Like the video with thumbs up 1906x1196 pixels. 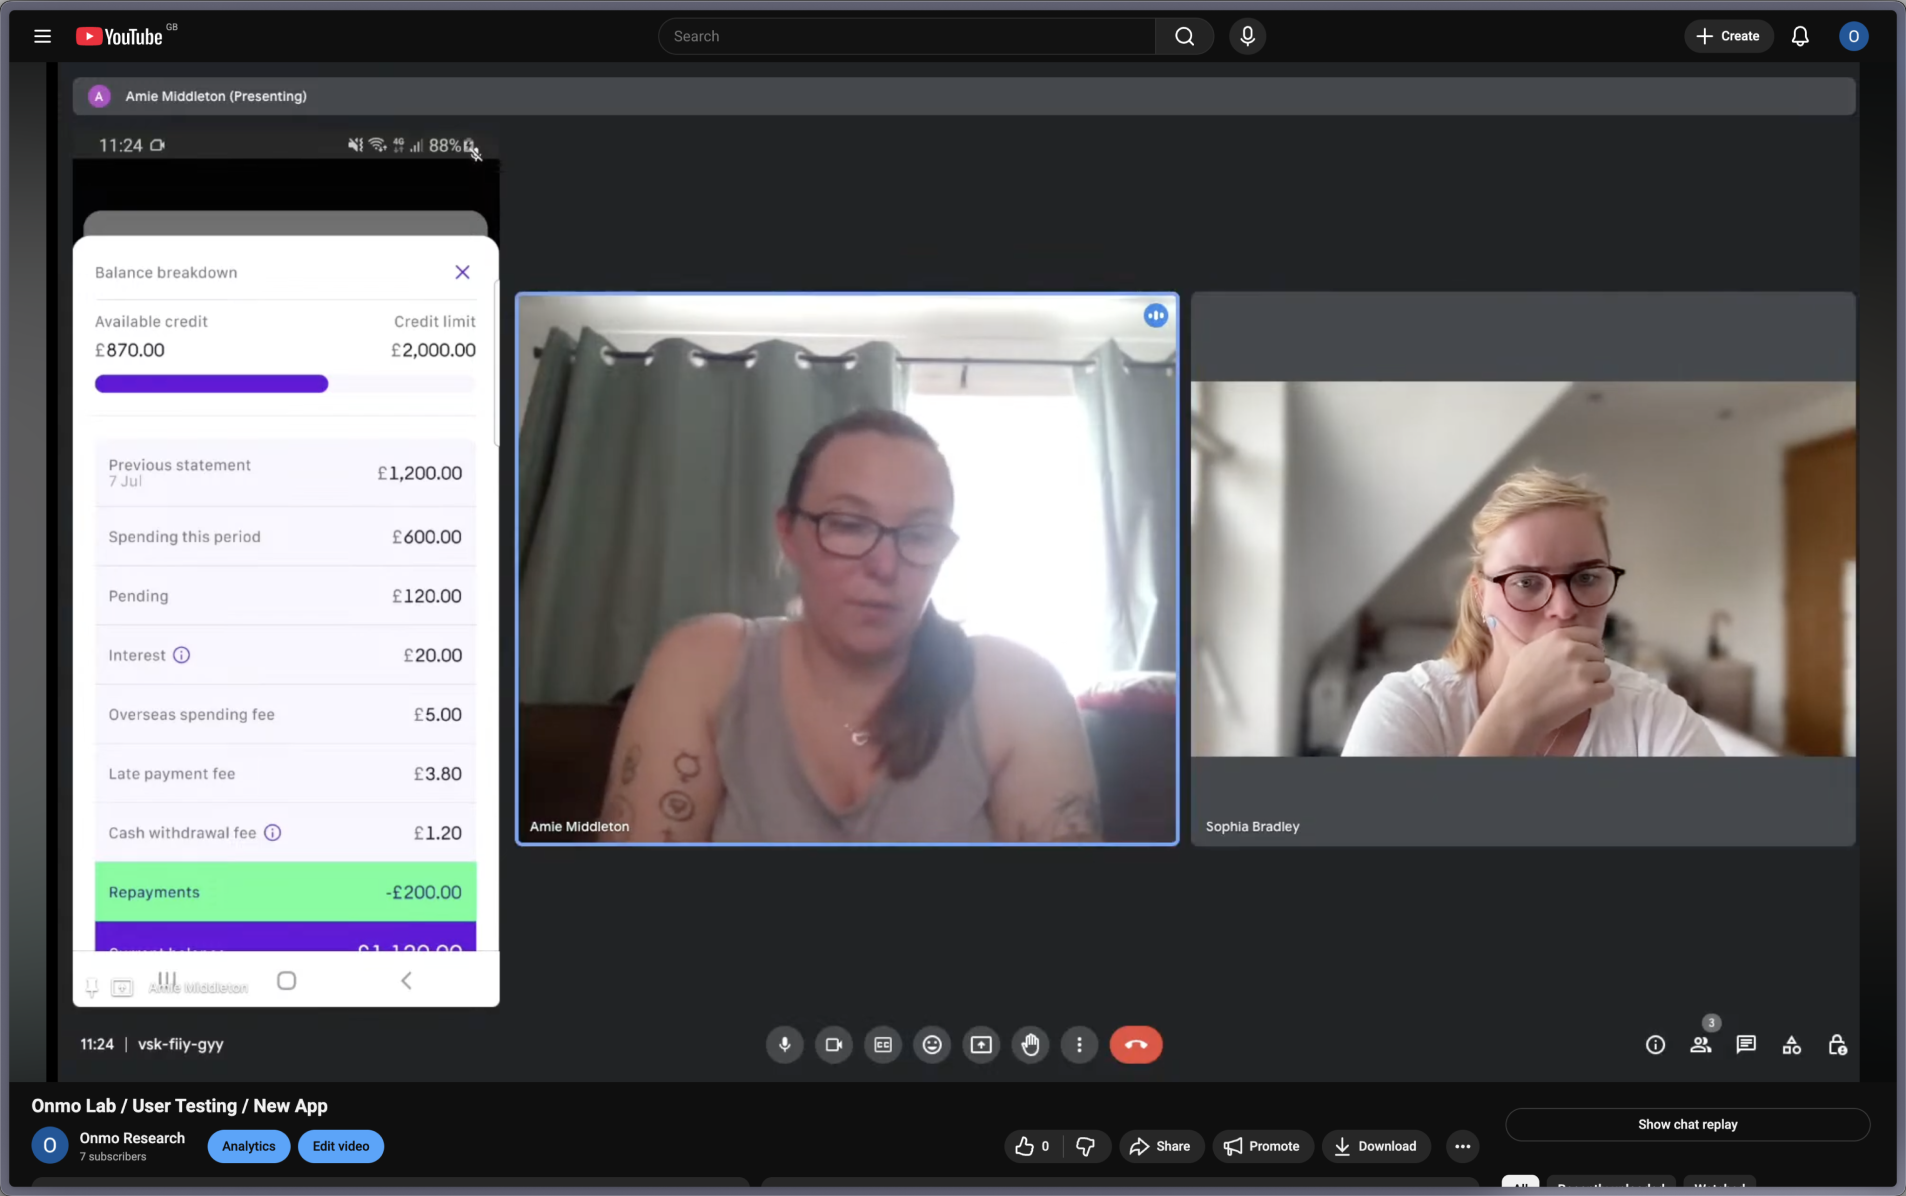[x=1031, y=1146]
